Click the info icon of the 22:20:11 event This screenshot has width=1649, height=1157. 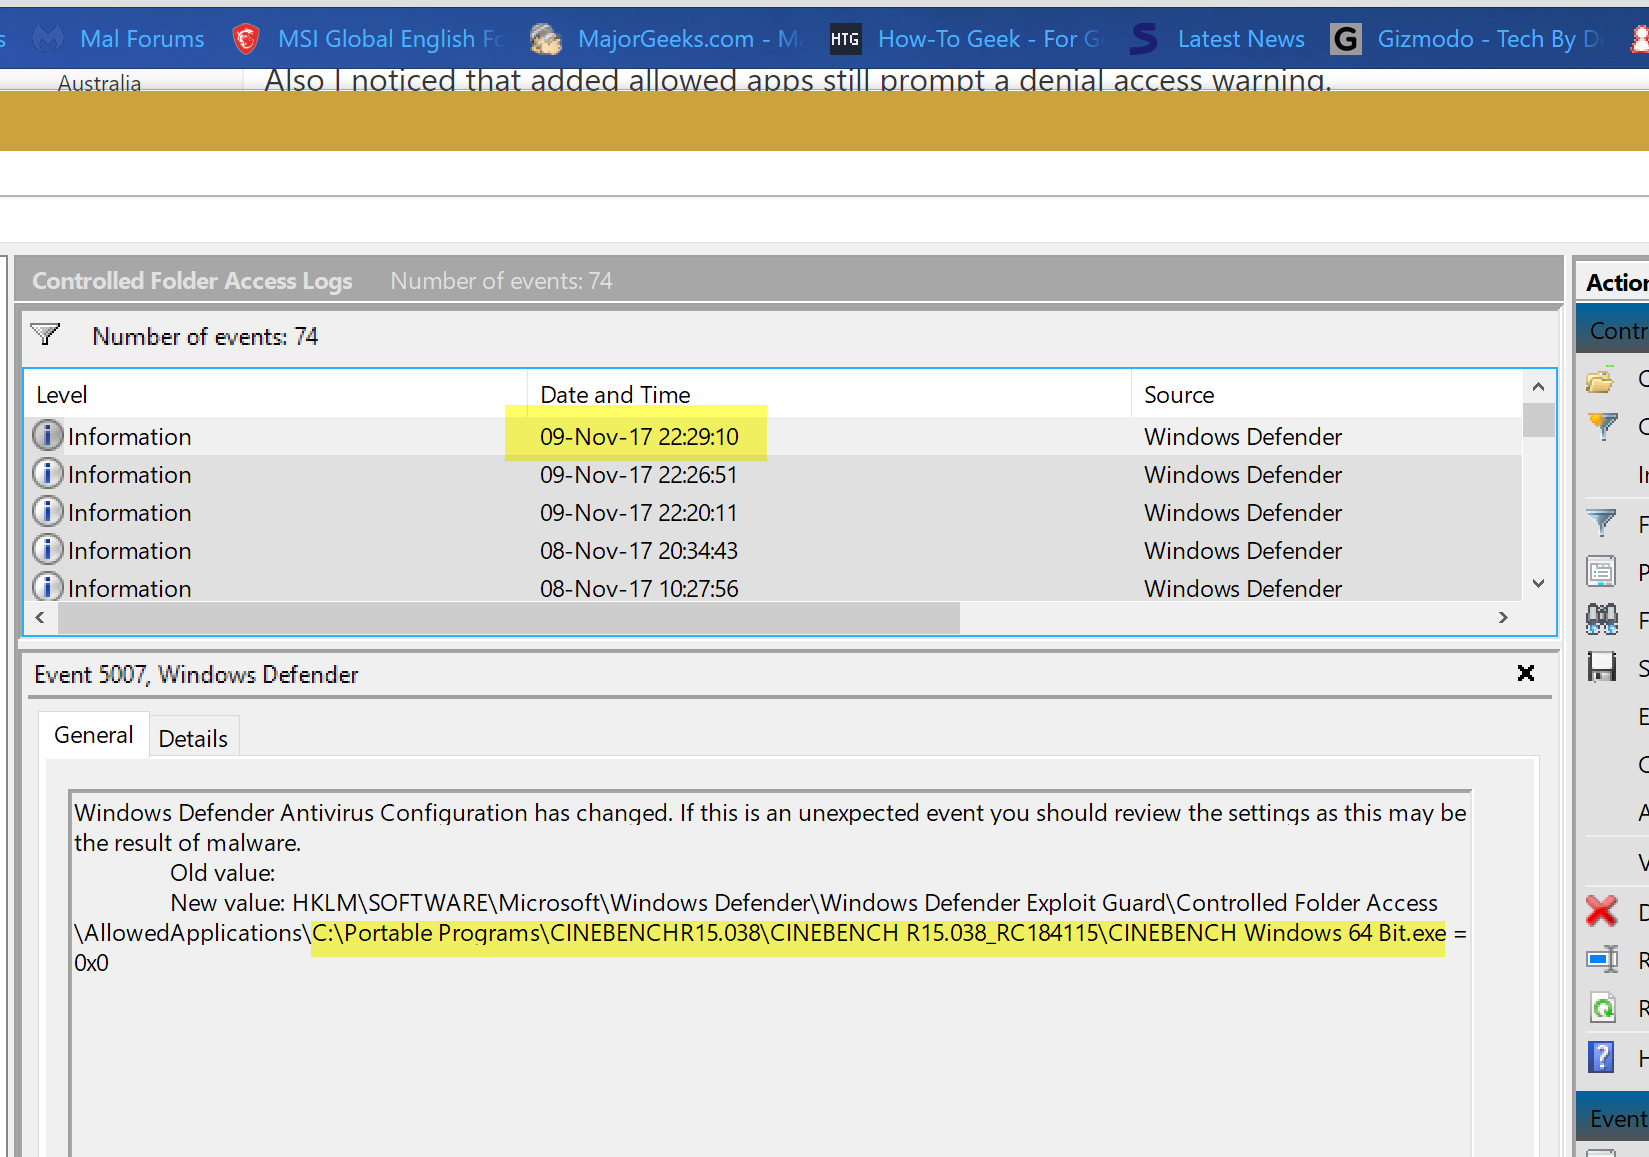pyautogui.click(x=47, y=511)
